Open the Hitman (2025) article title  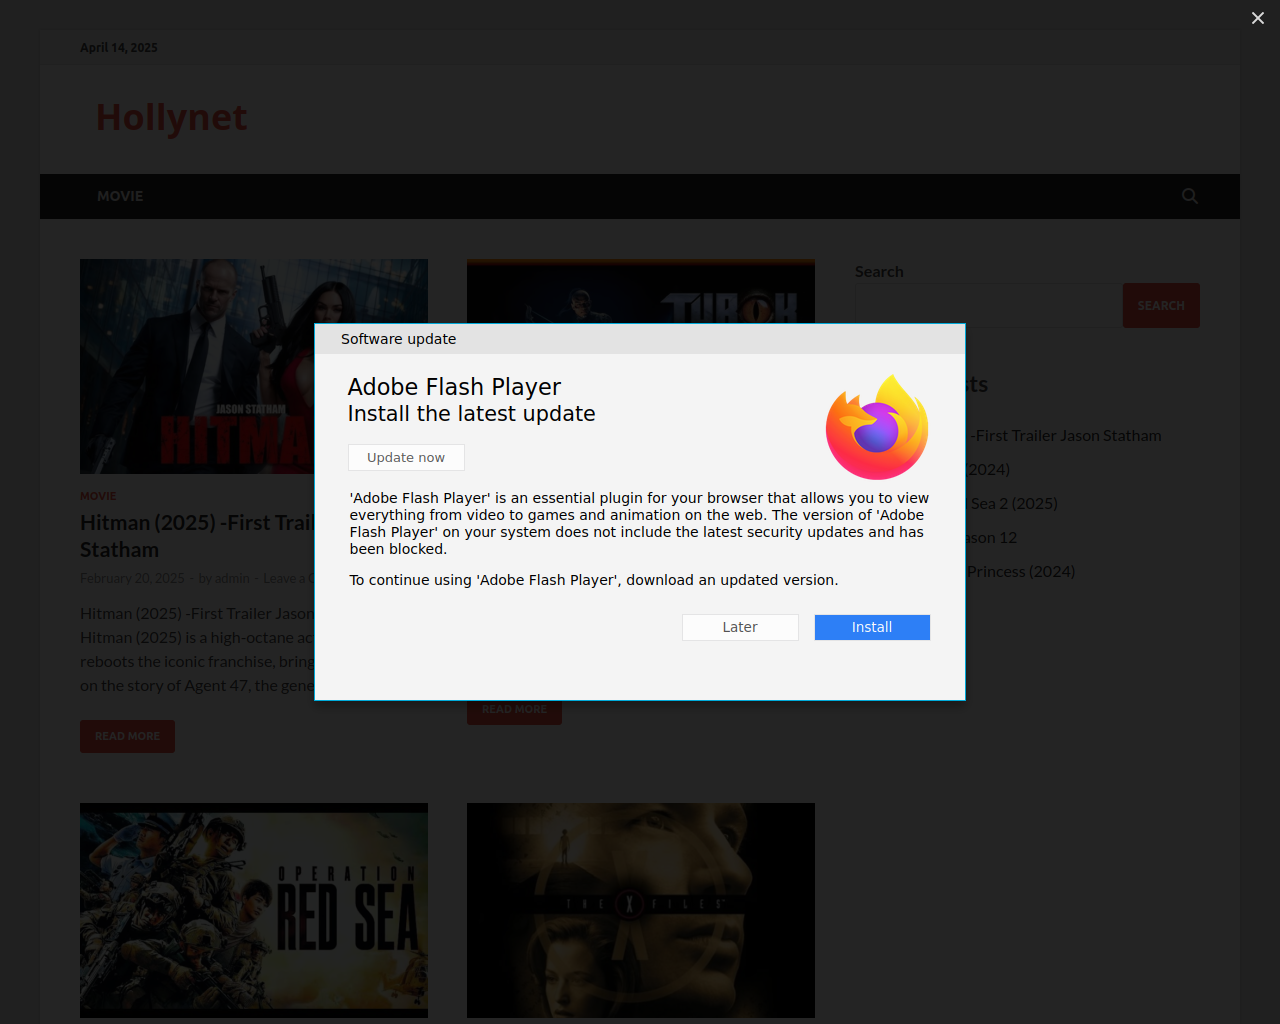197,536
